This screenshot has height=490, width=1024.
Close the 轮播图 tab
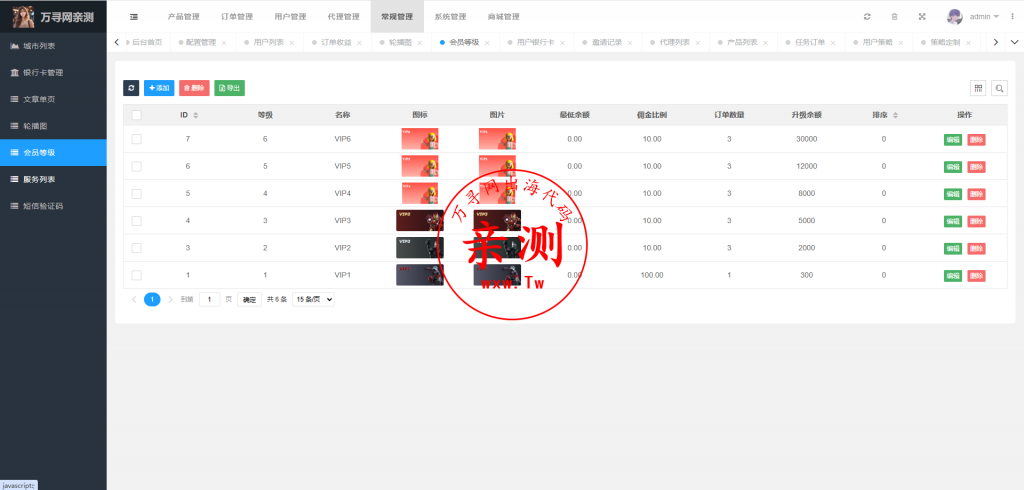click(x=420, y=42)
